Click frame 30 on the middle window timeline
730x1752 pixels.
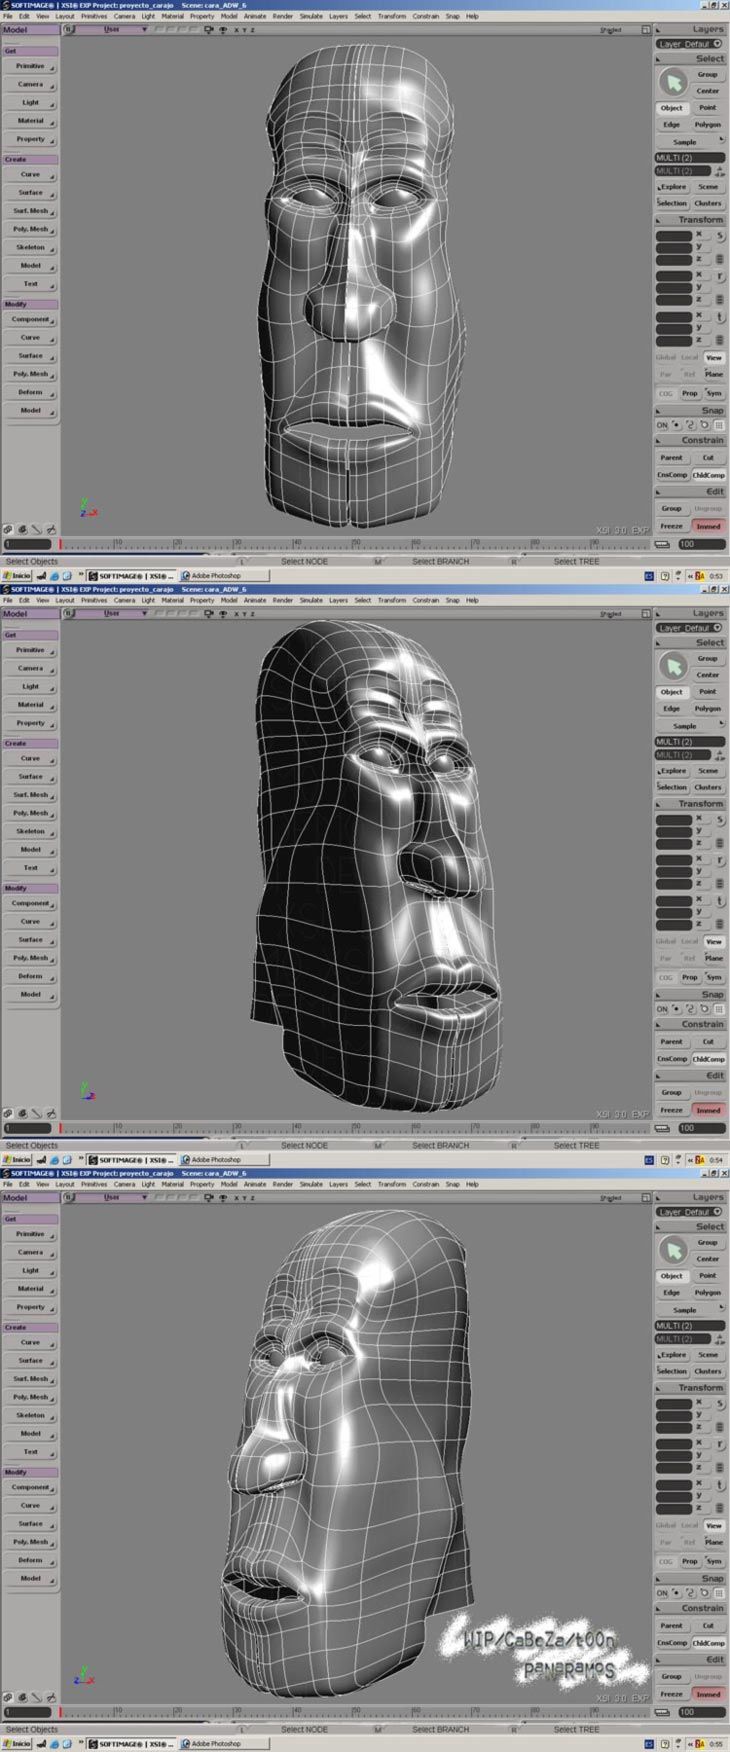point(237,1127)
